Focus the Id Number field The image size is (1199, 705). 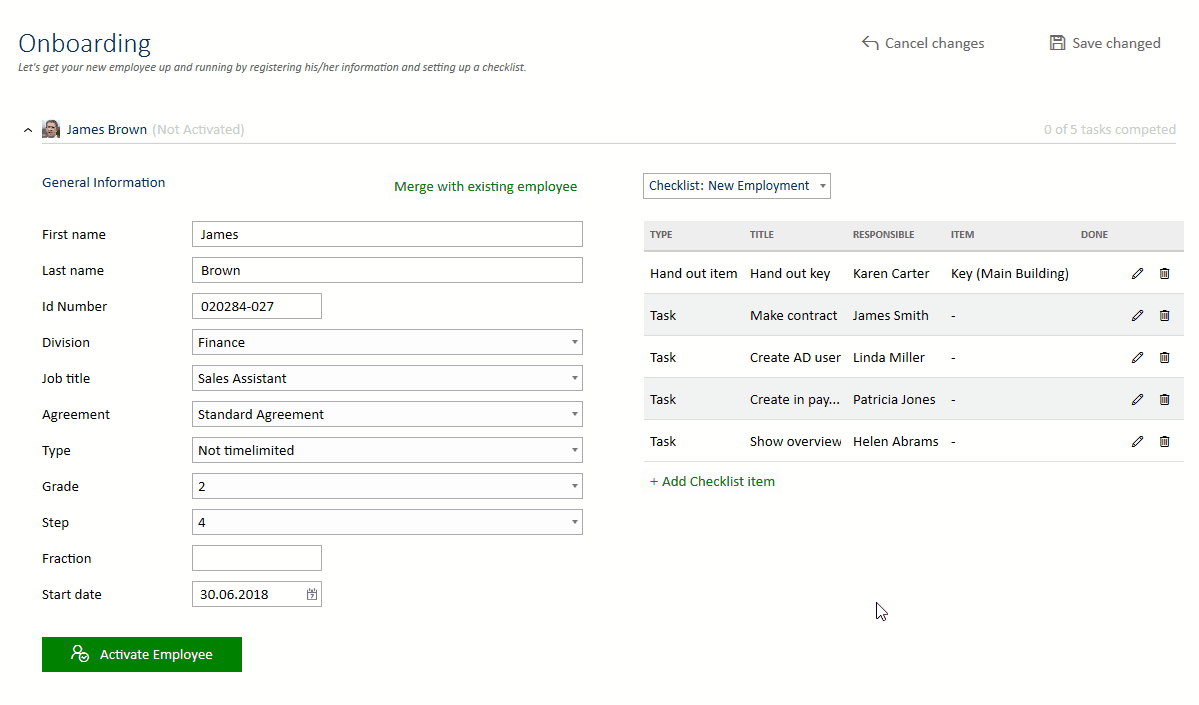point(257,306)
